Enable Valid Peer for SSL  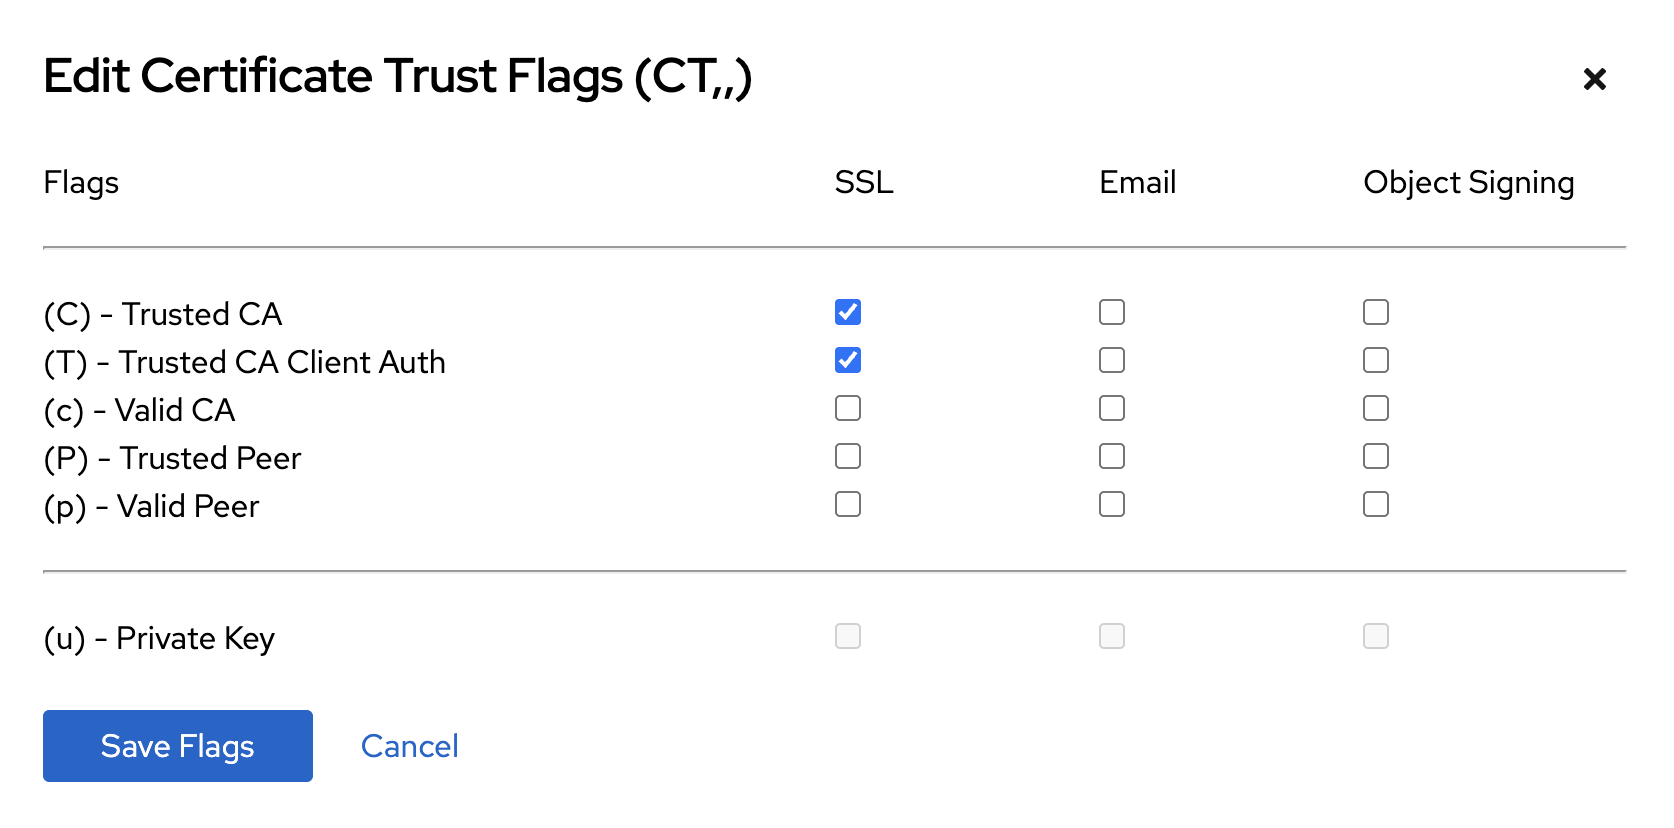click(x=848, y=504)
